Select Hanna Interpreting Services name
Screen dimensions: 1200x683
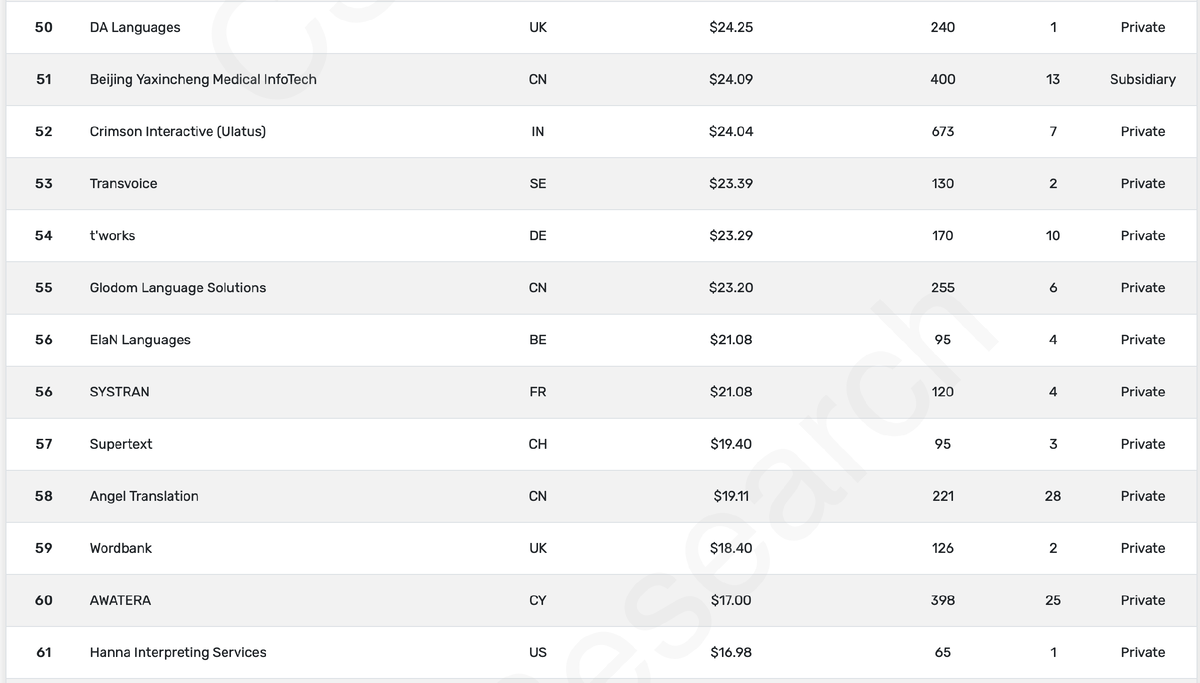click(x=178, y=652)
